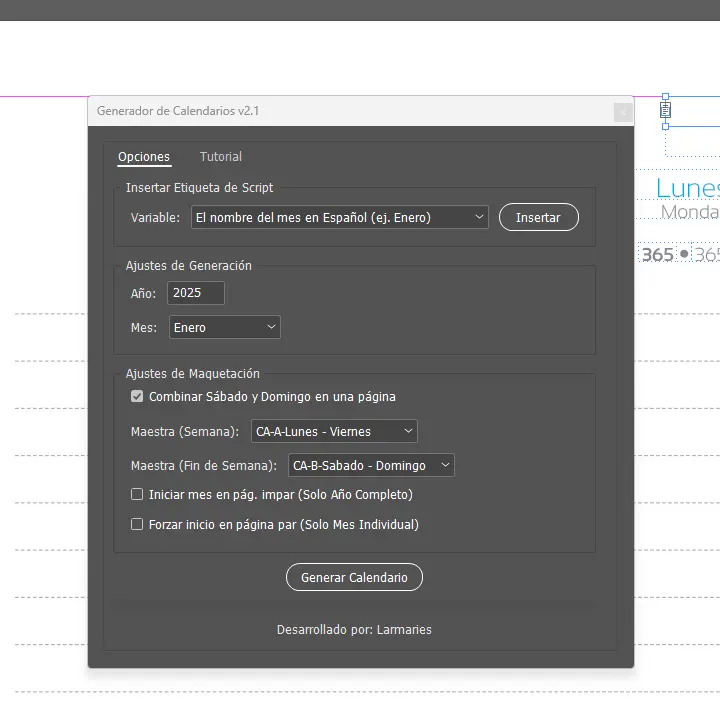Switch to the Tutorial tab
This screenshot has height=720, width=720.
pyautogui.click(x=221, y=157)
